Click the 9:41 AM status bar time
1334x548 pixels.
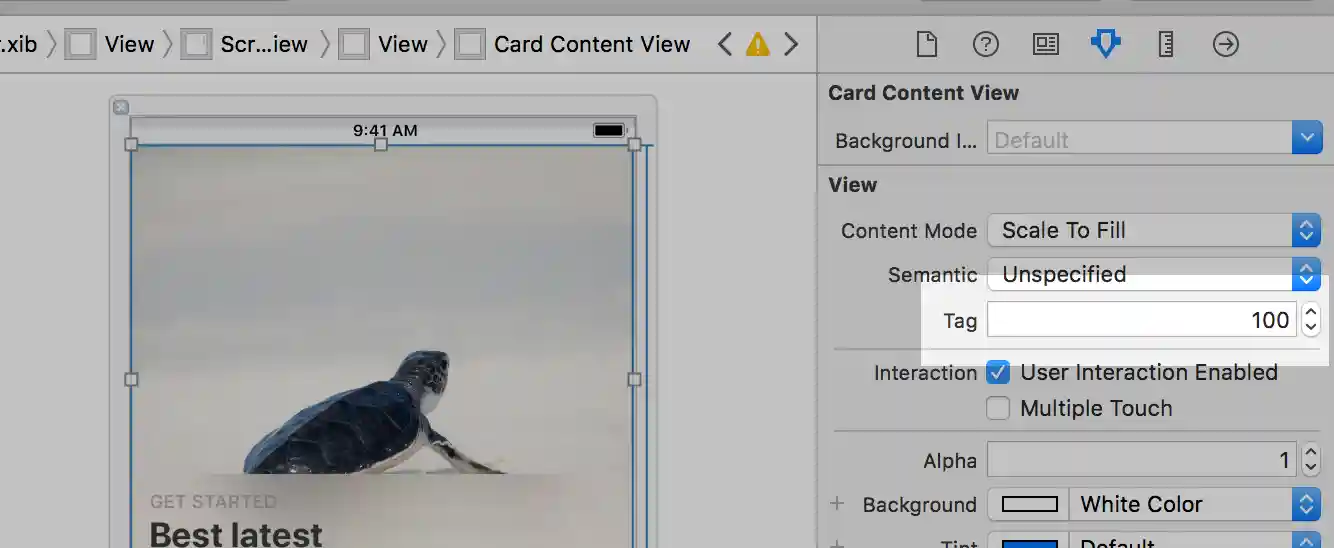tap(385, 130)
